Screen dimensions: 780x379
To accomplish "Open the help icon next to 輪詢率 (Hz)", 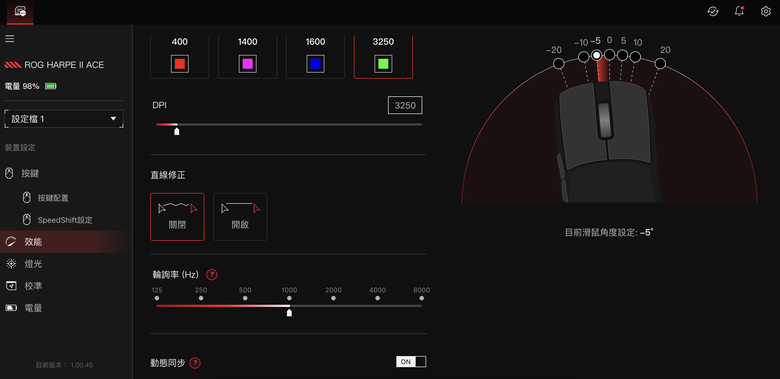I will coord(212,275).
